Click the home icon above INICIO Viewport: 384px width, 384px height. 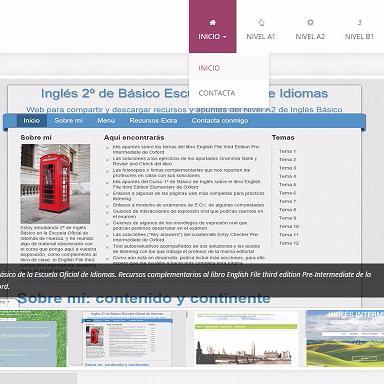(x=213, y=23)
